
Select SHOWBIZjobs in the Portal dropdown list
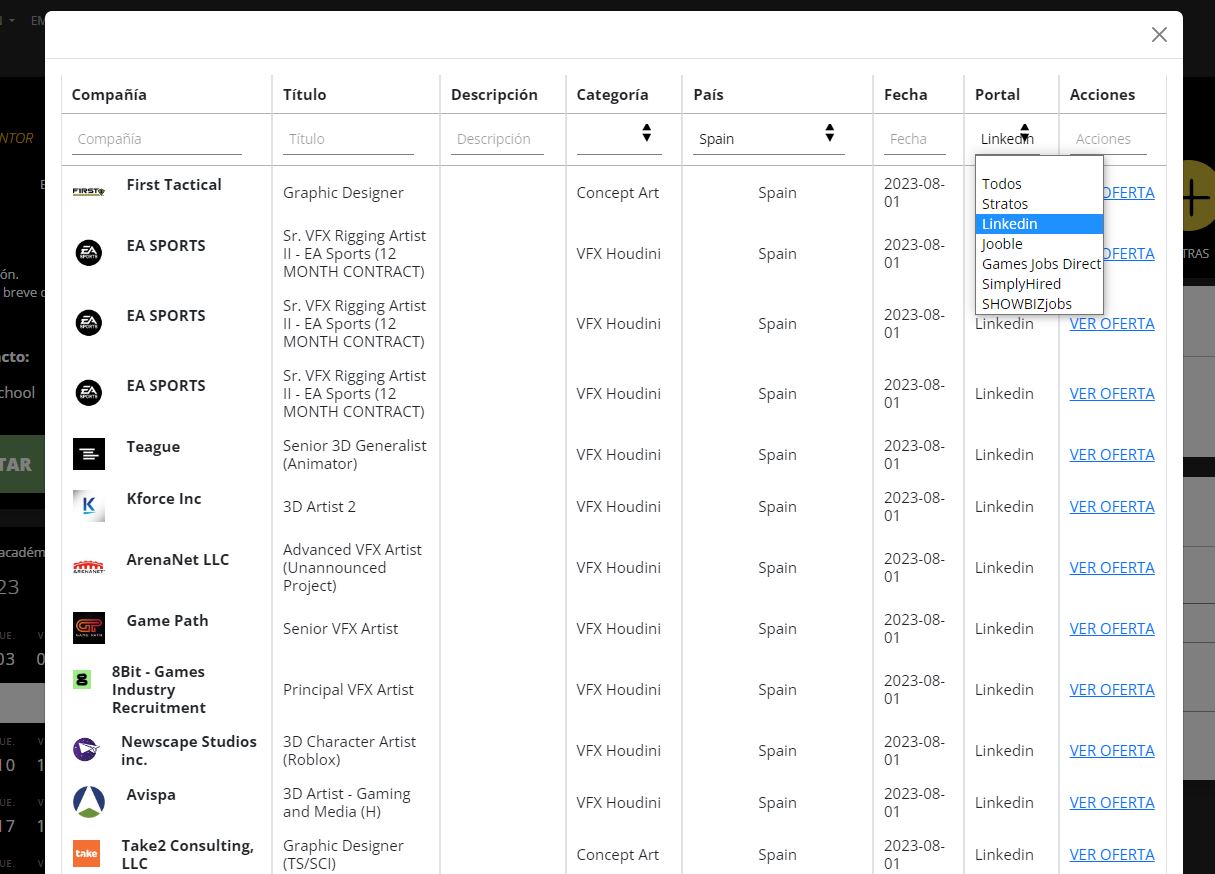click(1039, 304)
